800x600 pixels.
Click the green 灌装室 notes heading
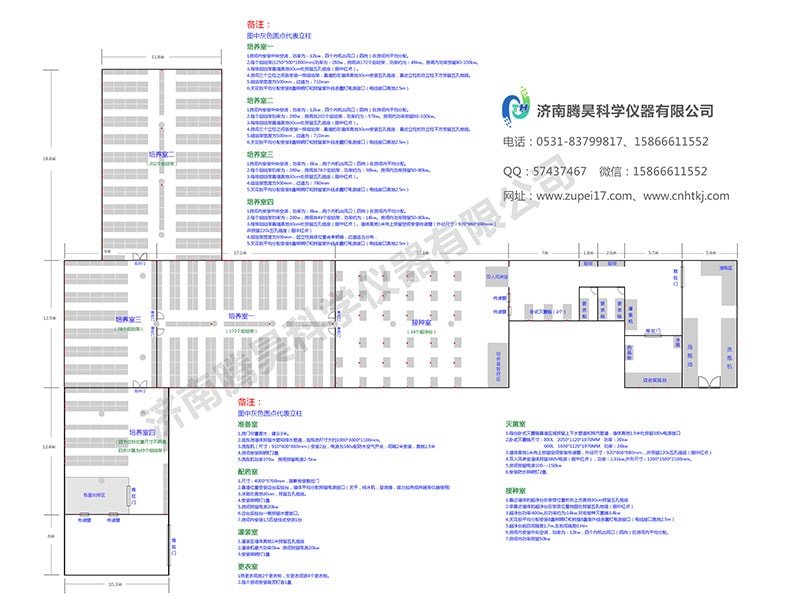[249, 531]
